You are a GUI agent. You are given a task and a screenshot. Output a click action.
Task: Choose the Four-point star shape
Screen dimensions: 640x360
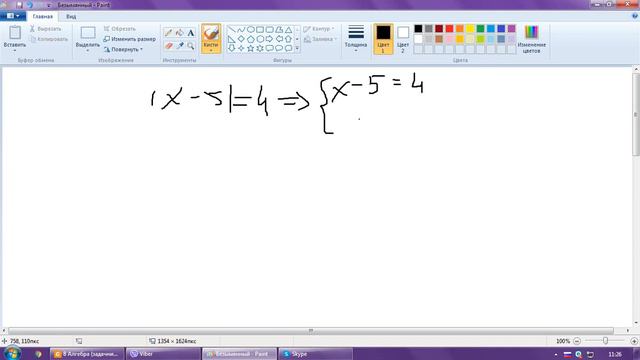[x=241, y=48]
